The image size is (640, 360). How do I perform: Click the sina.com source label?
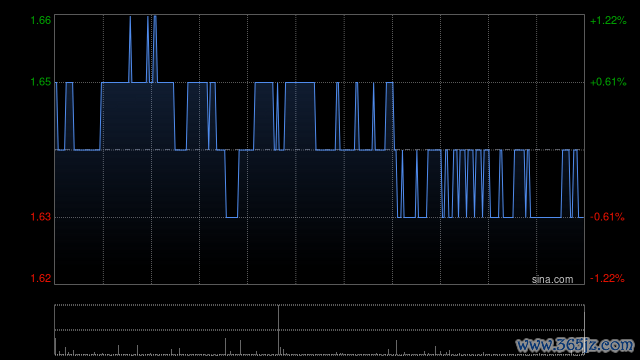click(552, 280)
